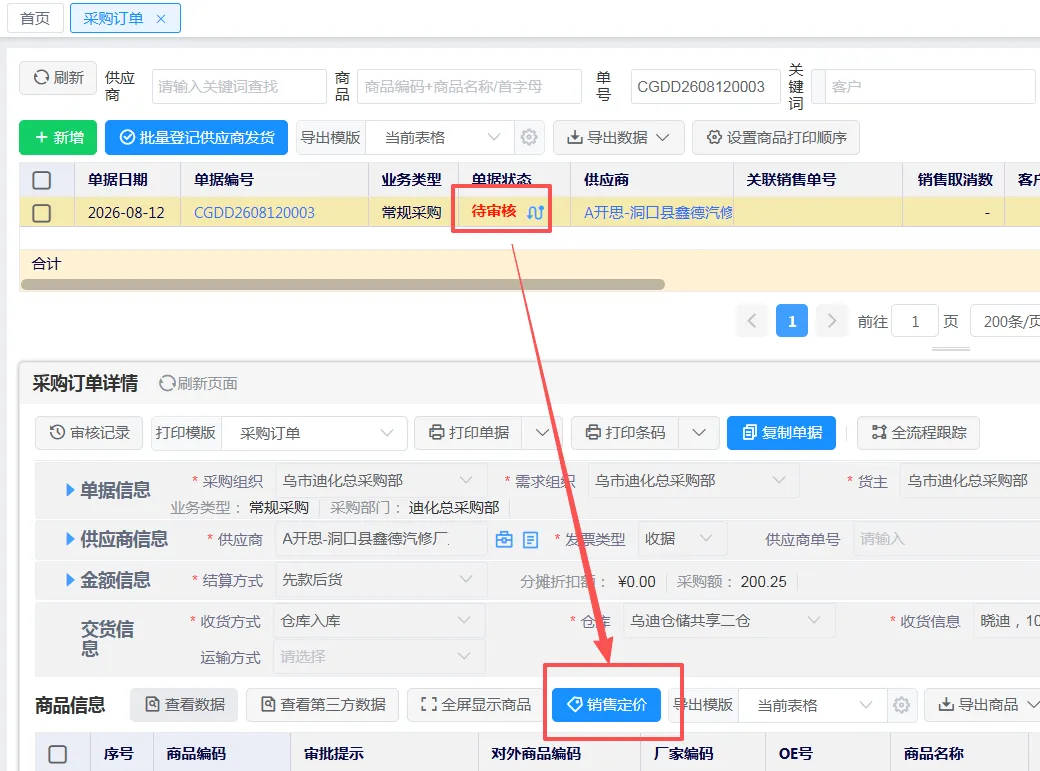Click 全屏显示商品 button
This screenshot has width=1040, height=771.
click(476, 705)
